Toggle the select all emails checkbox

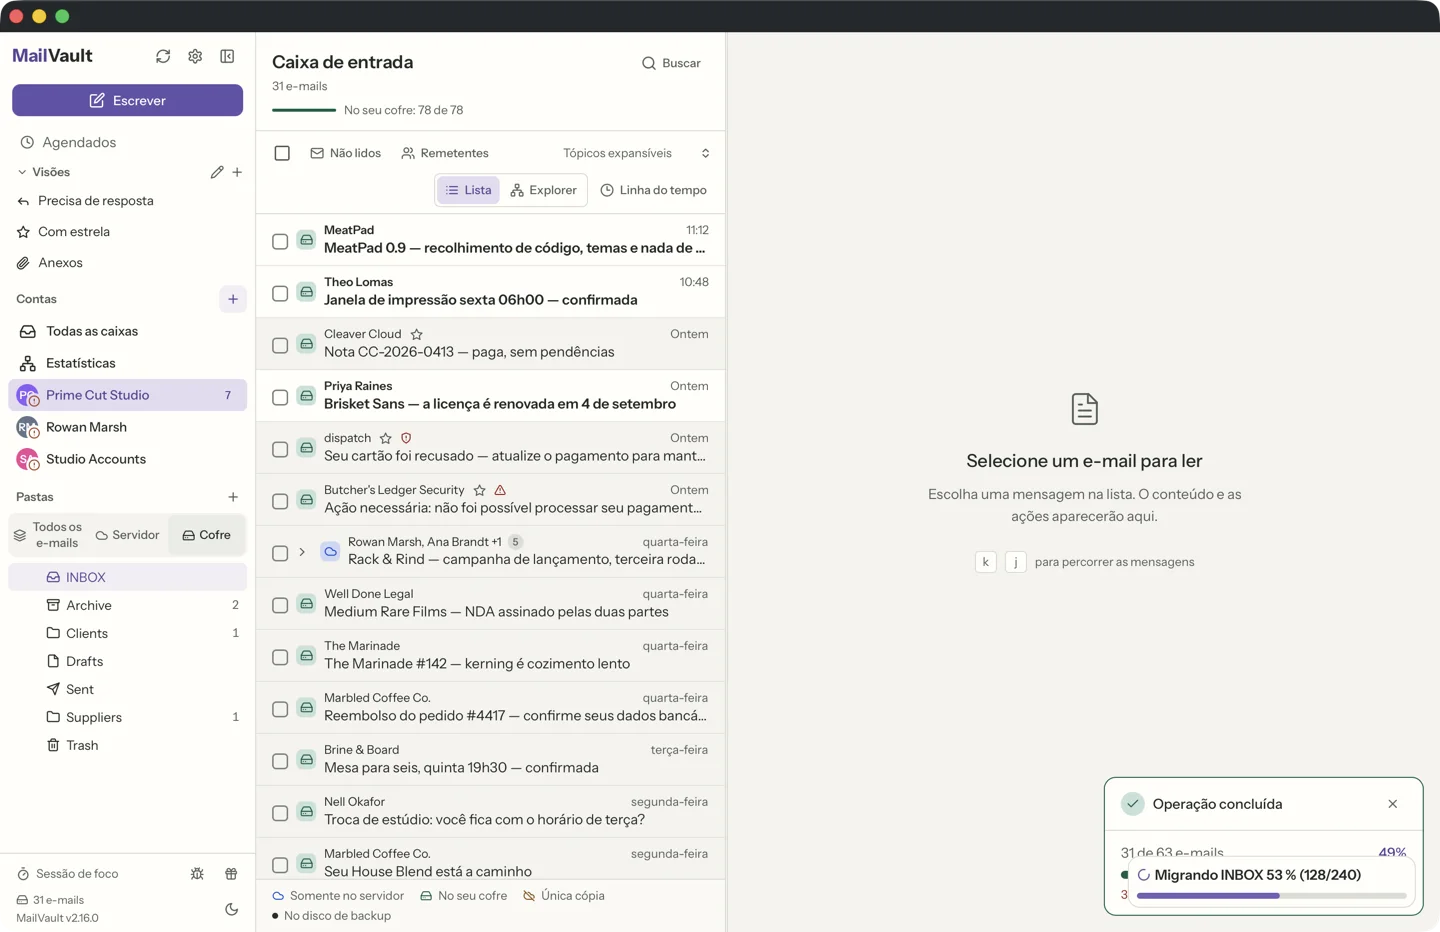click(x=282, y=153)
